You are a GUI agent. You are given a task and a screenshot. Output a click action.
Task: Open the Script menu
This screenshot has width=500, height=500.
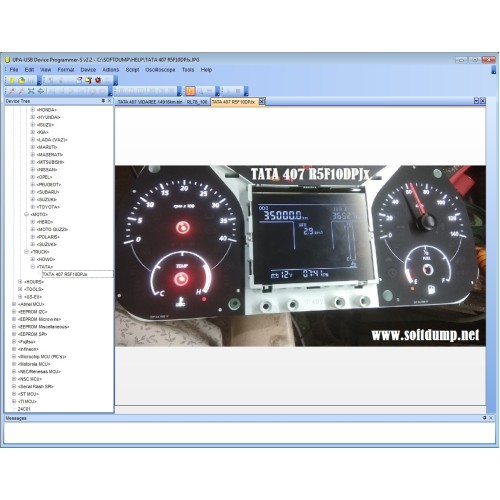132,70
